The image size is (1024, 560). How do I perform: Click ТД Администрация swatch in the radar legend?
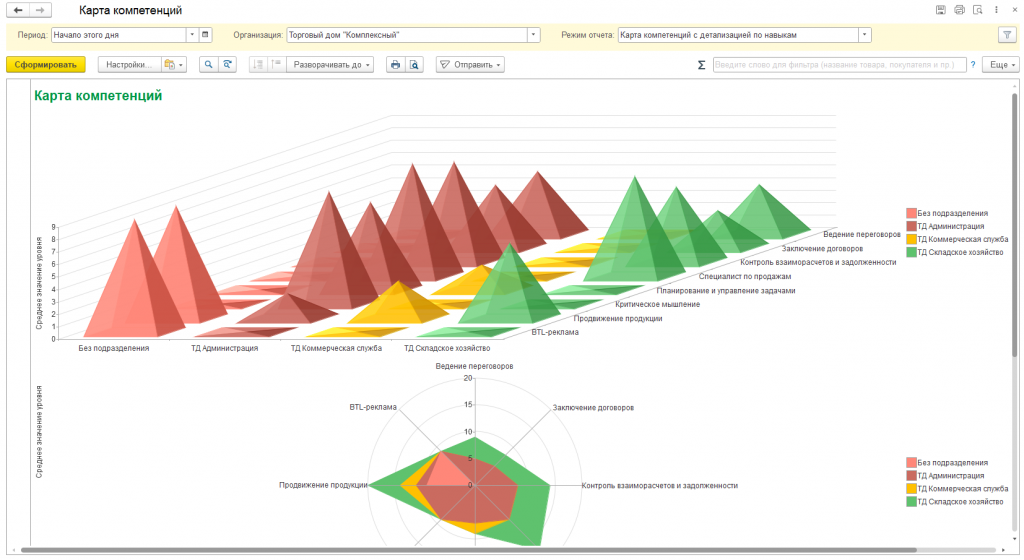point(911,476)
